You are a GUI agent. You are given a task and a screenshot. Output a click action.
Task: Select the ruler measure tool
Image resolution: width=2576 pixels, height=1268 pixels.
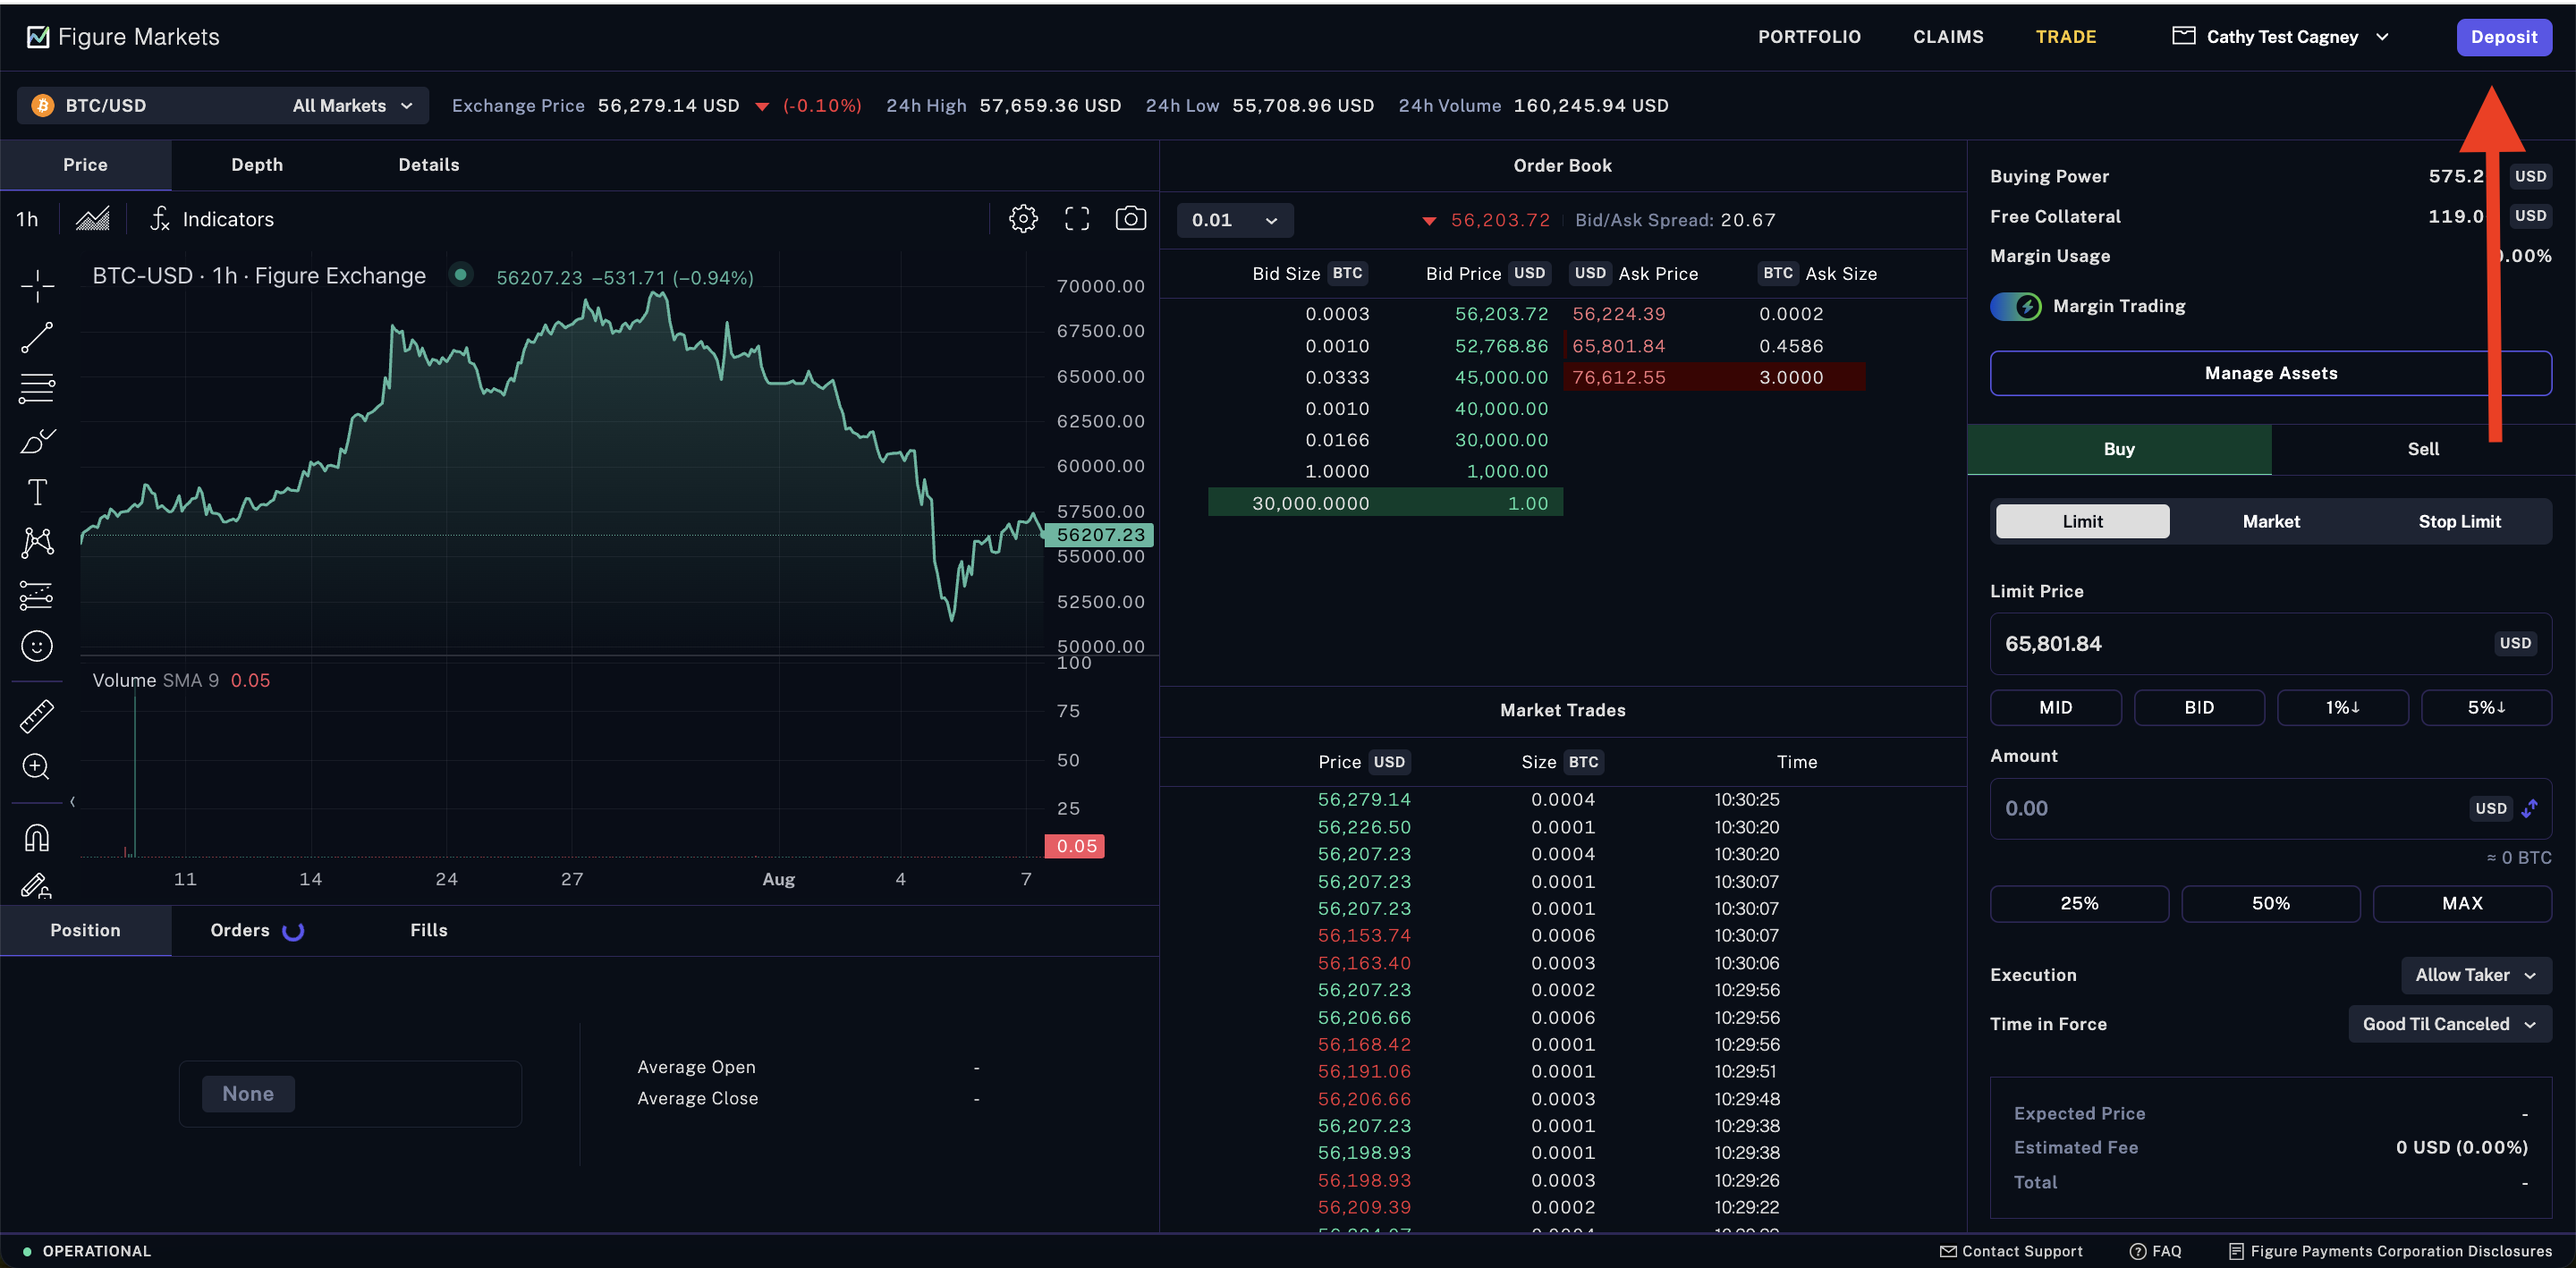[x=37, y=716]
